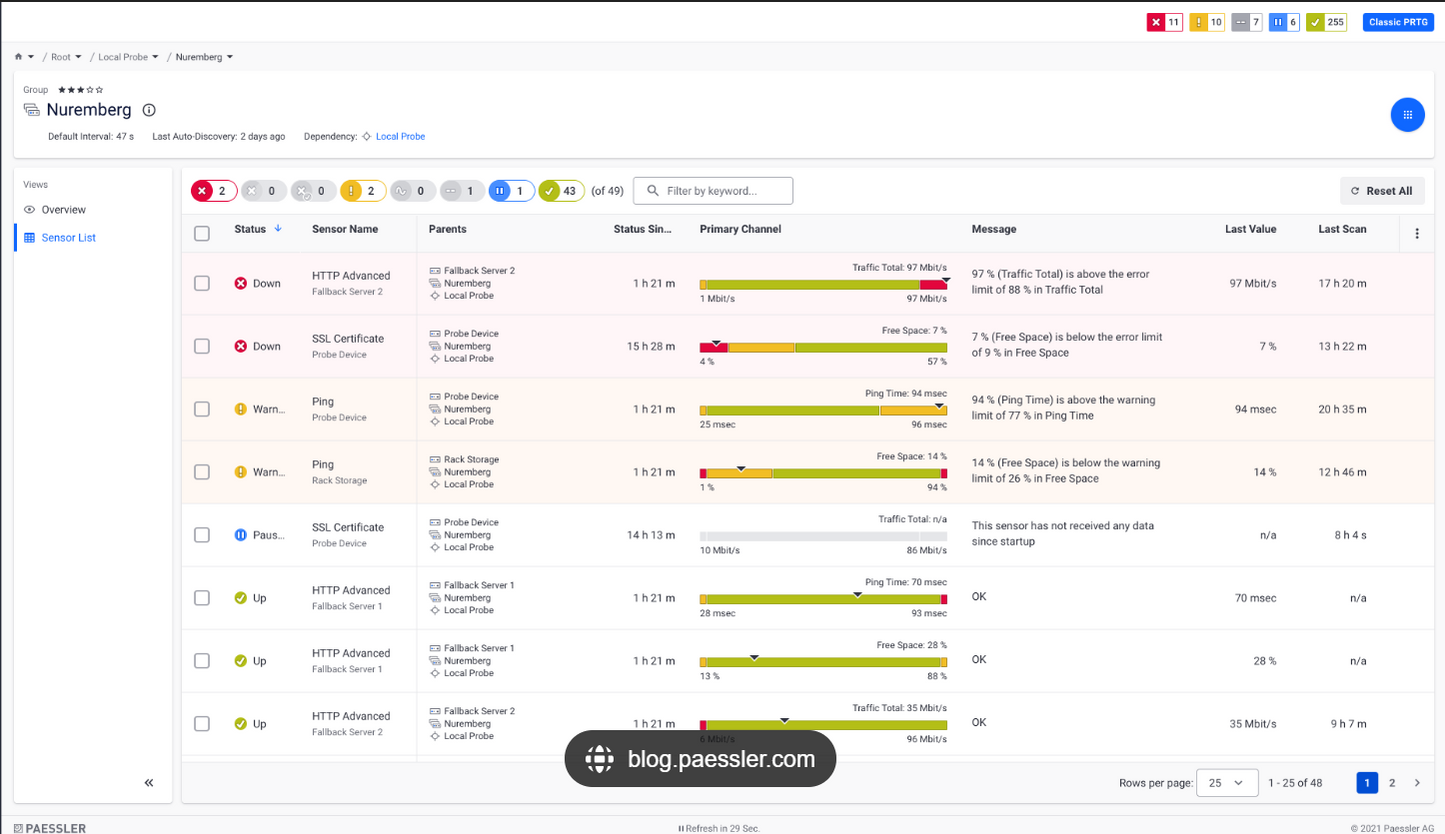Click the red Down status filter showing 2
The width and height of the screenshot is (1445, 834).
tap(214, 191)
